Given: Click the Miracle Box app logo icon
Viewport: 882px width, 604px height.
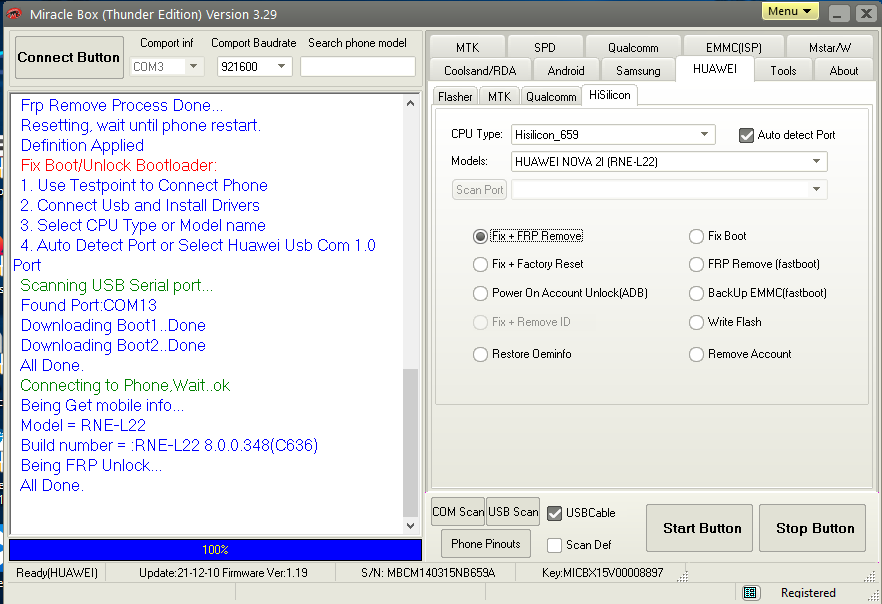Looking at the screenshot, I should click(x=14, y=14).
